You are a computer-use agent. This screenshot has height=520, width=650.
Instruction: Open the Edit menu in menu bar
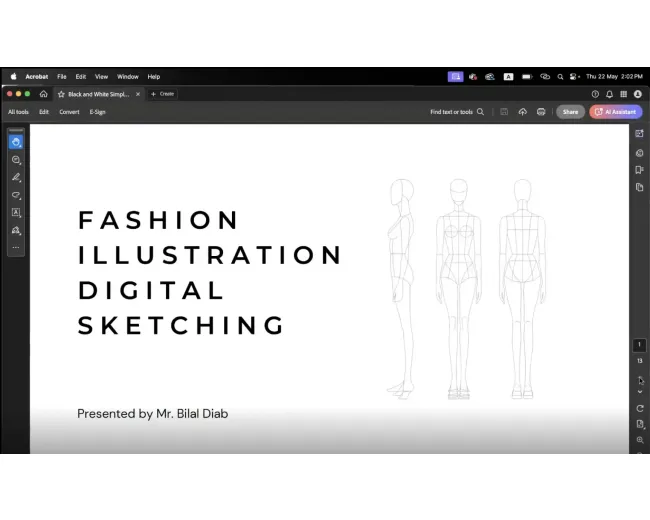point(81,77)
